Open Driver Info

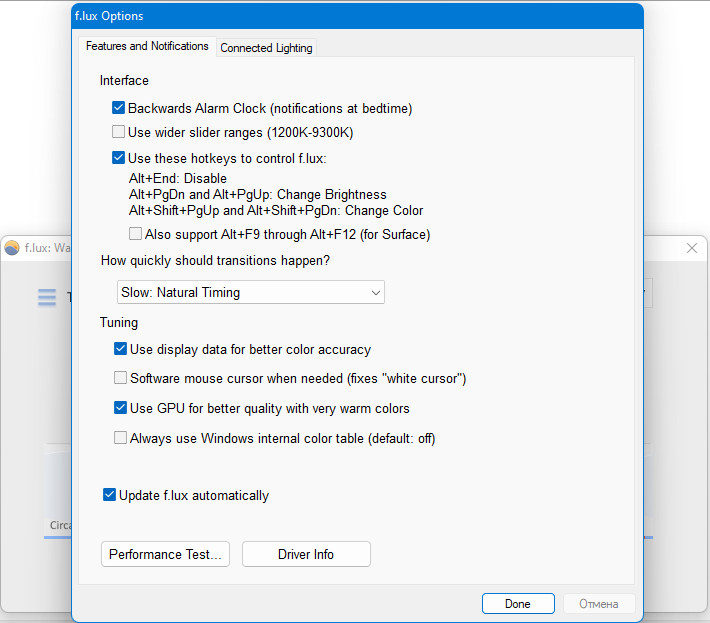point(306,554)
